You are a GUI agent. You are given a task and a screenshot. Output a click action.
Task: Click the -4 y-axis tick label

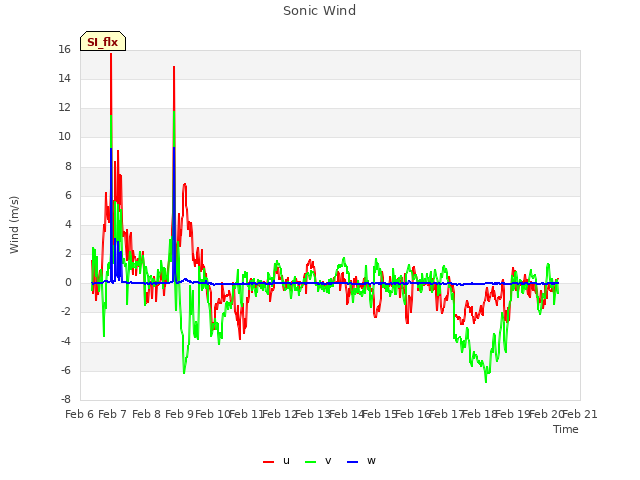pyautogui.click(x=66, y=341)
